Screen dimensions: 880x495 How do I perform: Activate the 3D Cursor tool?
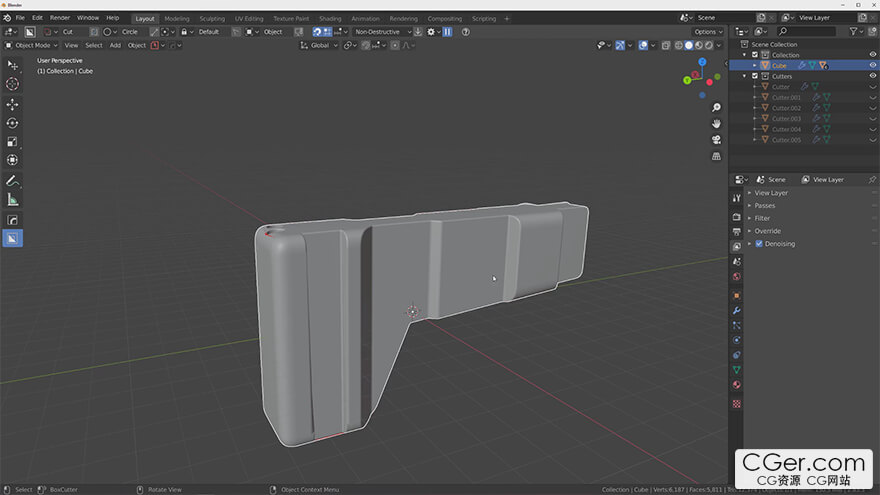pyautogui.click(x=12, y=84)
